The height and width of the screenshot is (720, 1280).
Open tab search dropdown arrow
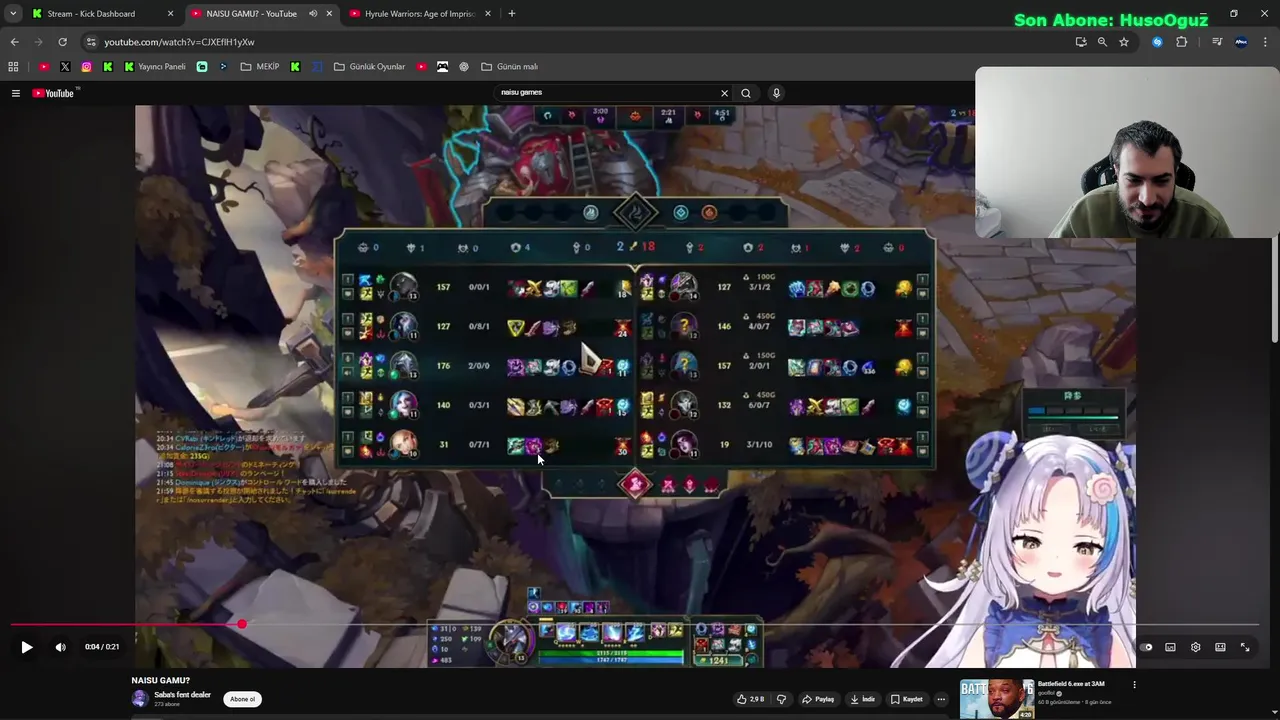(x=12, y=14)
